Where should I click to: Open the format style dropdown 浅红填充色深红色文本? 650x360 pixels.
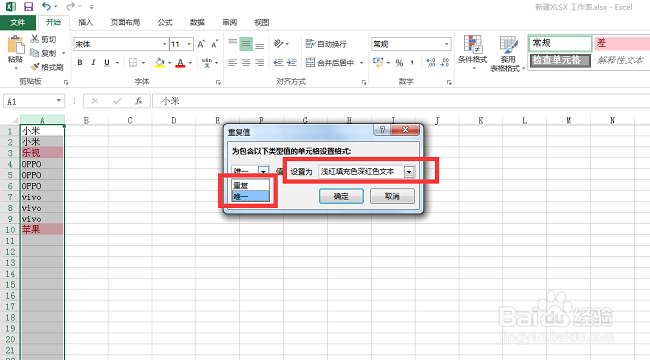(409, 171)
